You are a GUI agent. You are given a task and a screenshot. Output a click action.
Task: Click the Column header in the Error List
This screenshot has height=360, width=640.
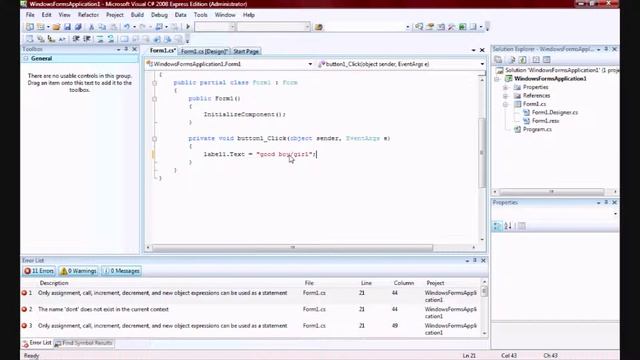pos(404,283)
